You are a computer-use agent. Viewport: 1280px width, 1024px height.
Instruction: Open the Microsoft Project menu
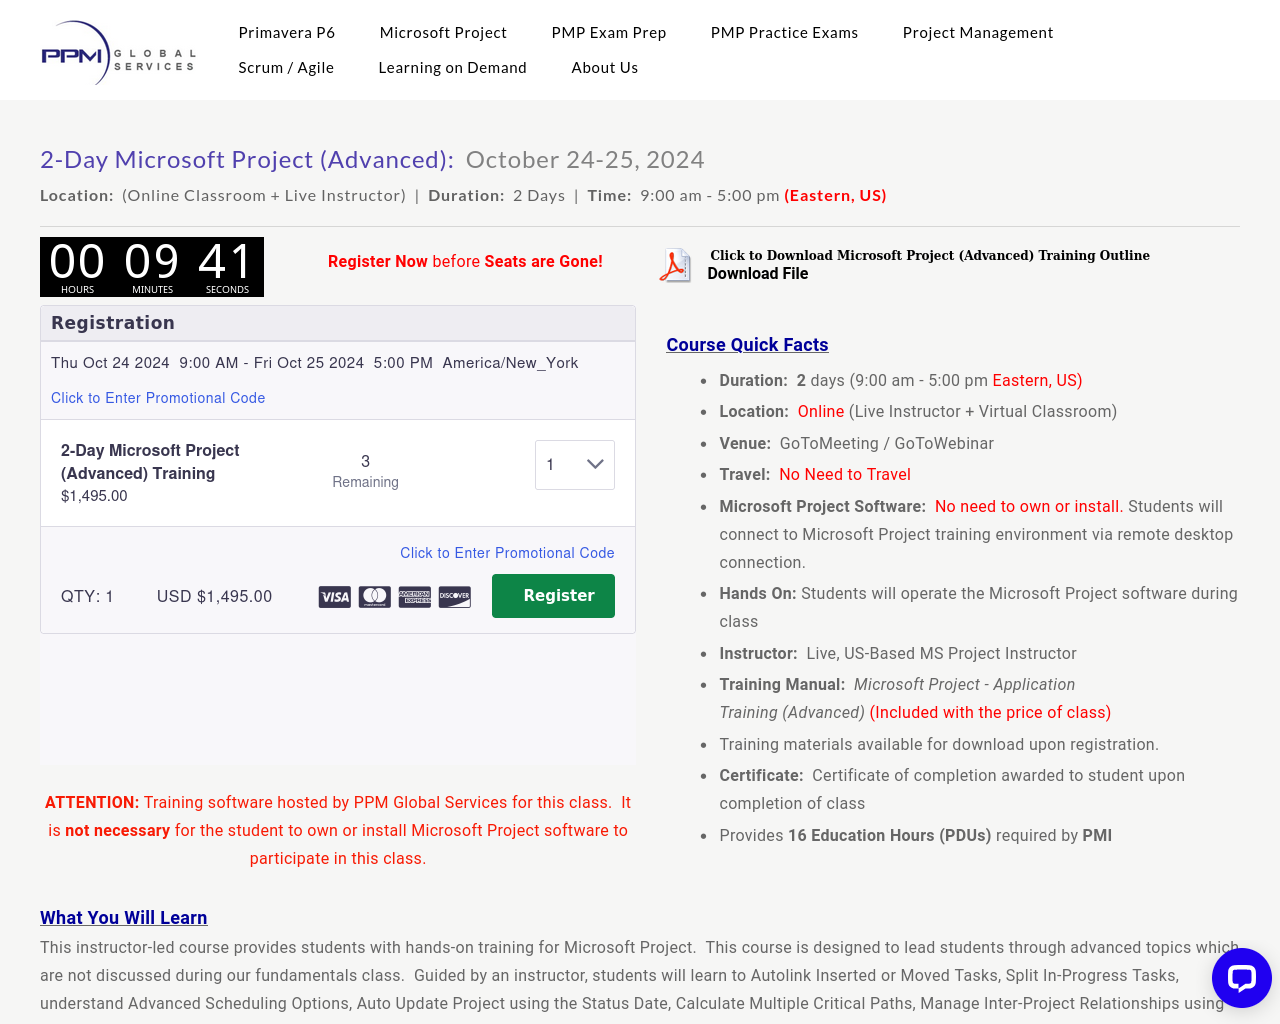(x=443, y=33)
